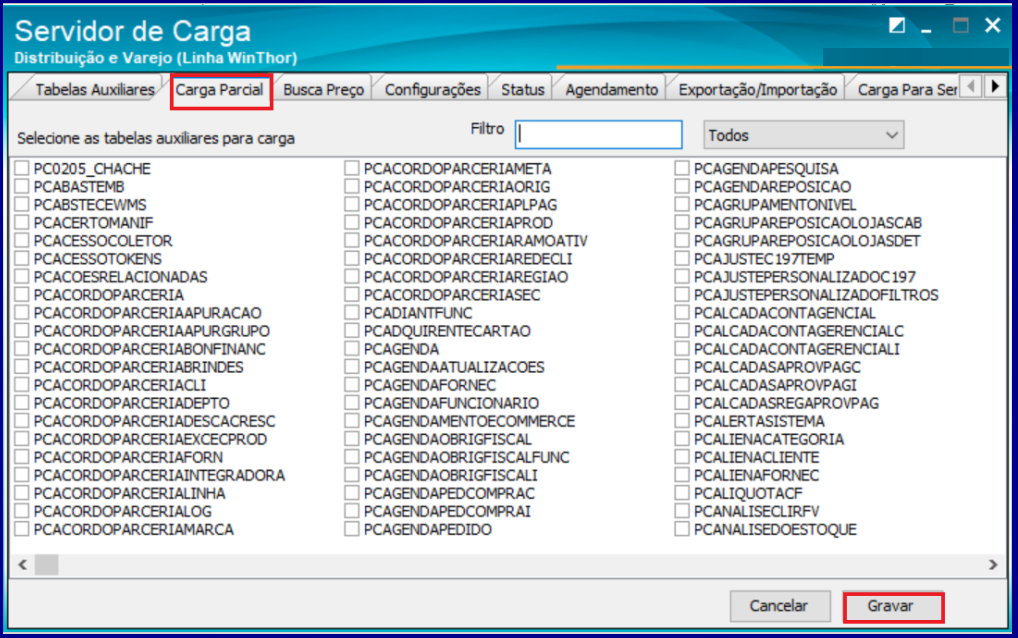Tick the PCADIANTFUNC checkbox
The width and height of the screenshot is (1018, 638).
(x=352, y=313)
